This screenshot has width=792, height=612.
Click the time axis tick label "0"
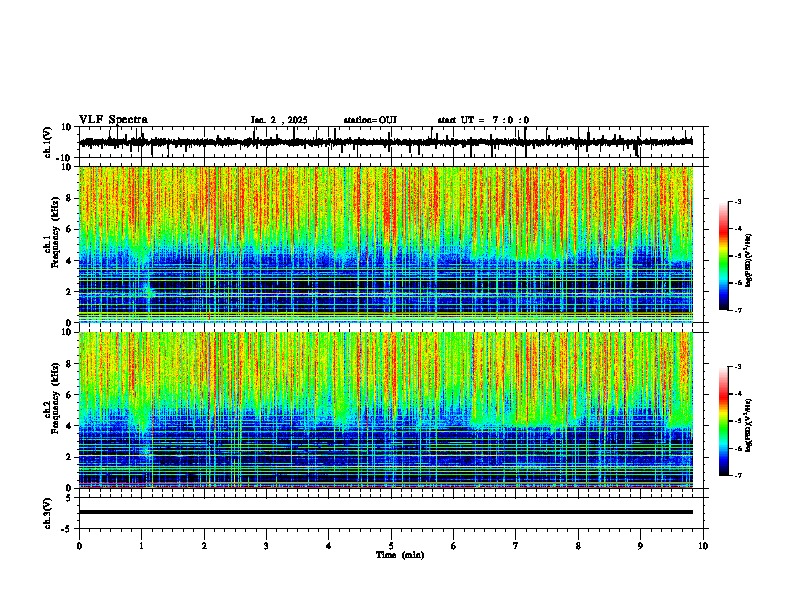(x=79, y=546)
